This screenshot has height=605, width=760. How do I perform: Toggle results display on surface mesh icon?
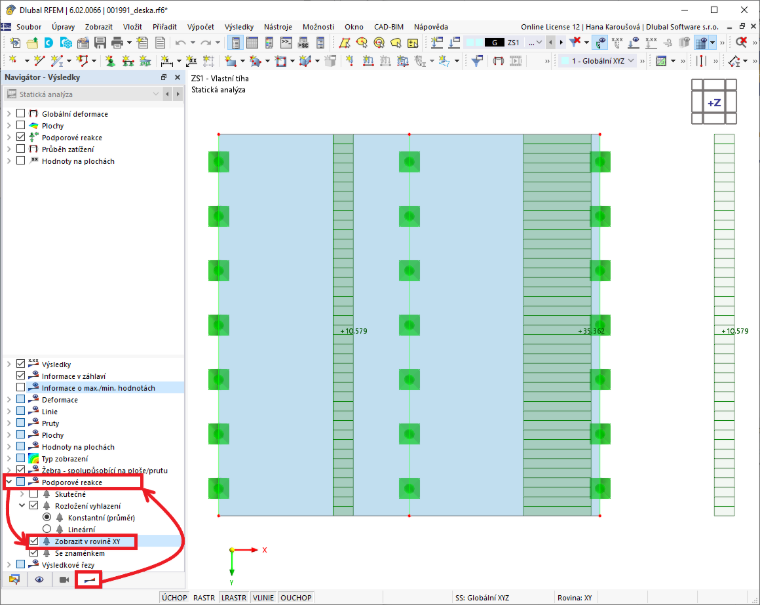702,43
